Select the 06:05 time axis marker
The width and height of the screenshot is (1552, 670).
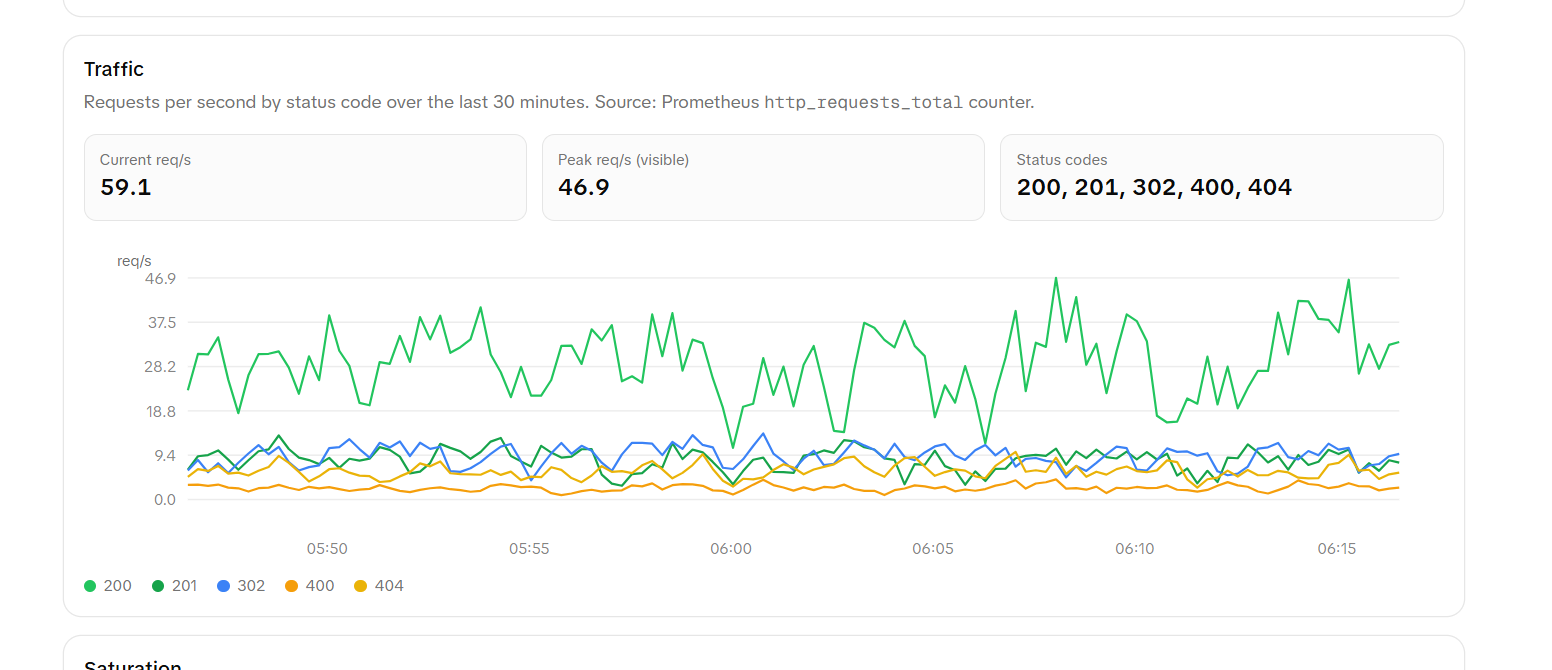tap(933, 549)
